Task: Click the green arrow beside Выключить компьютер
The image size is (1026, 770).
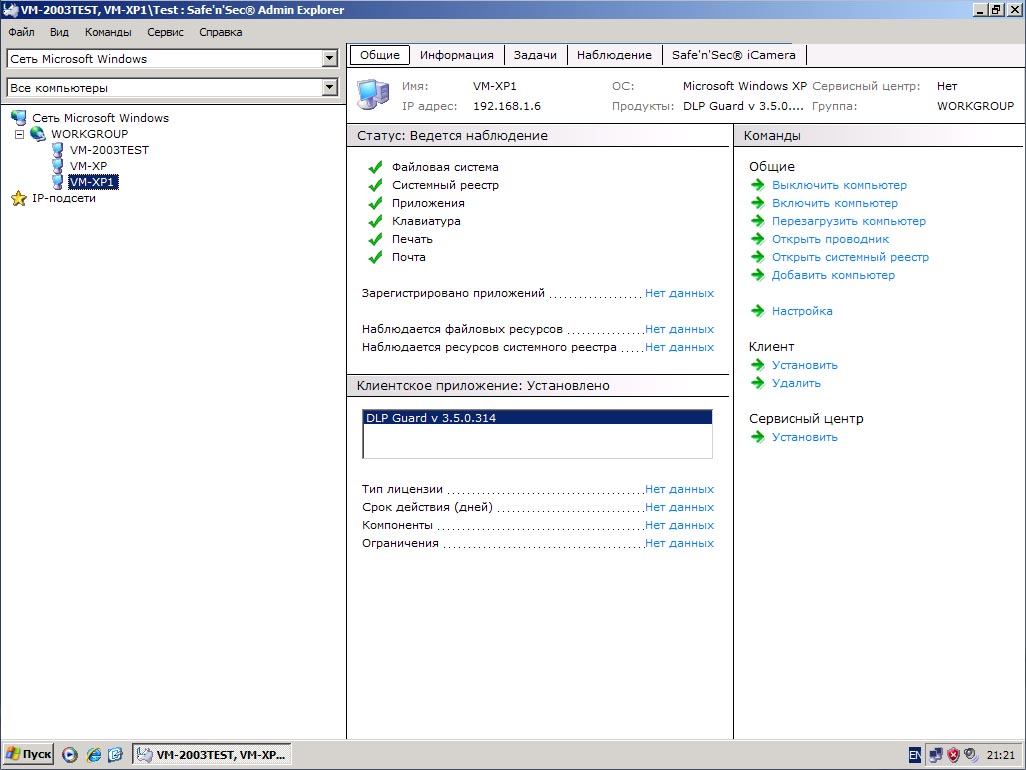Action: (758, 185)
